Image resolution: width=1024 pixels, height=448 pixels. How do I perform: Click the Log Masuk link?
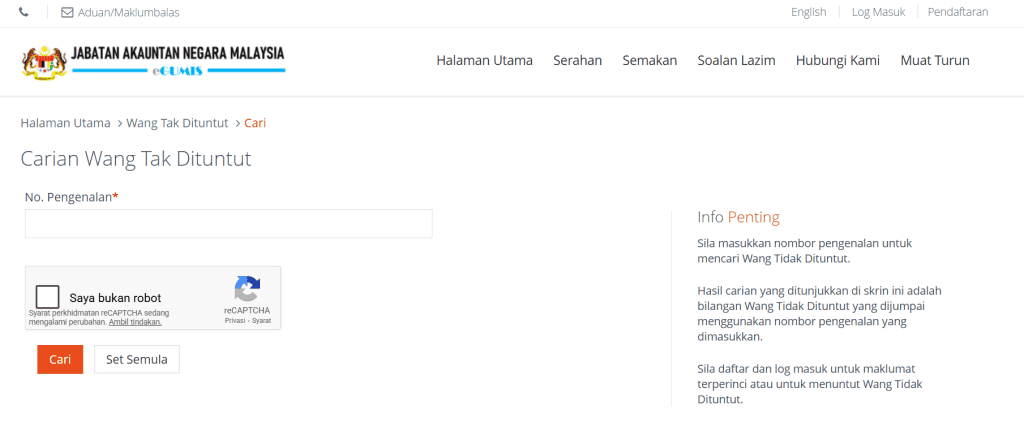click(878, 12)
